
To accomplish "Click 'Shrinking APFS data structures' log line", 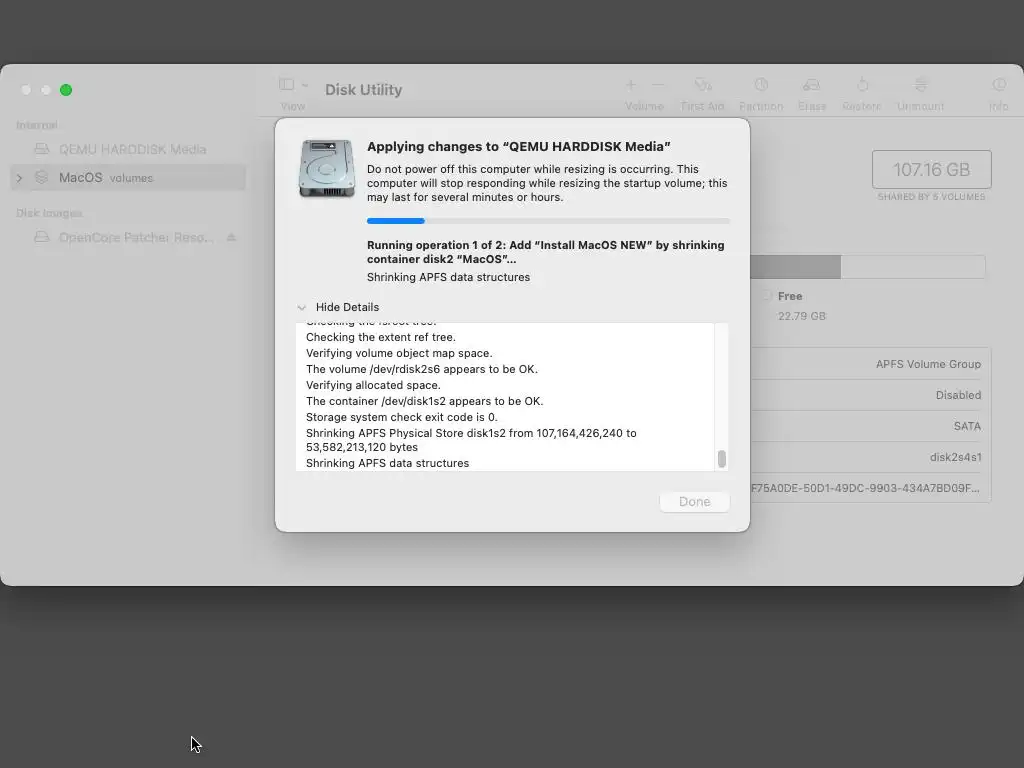I will pos(387,463).
